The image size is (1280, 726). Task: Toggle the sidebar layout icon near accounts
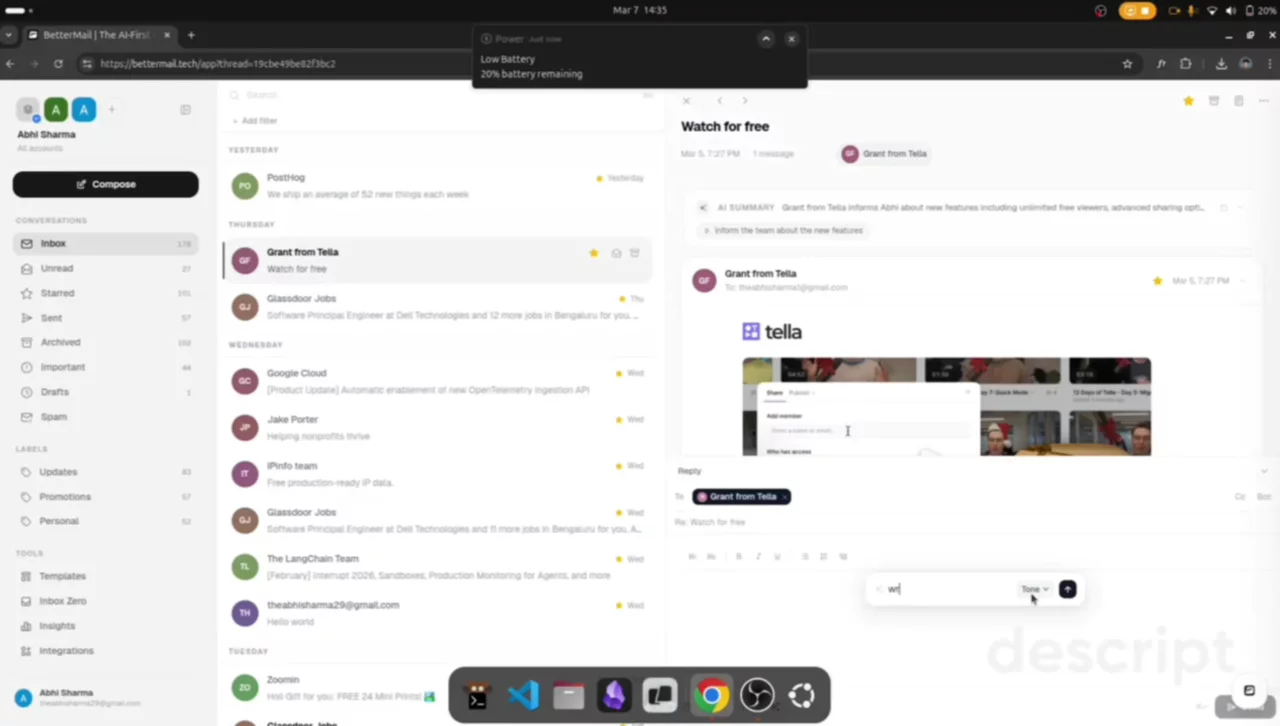[x=185, y=110]
